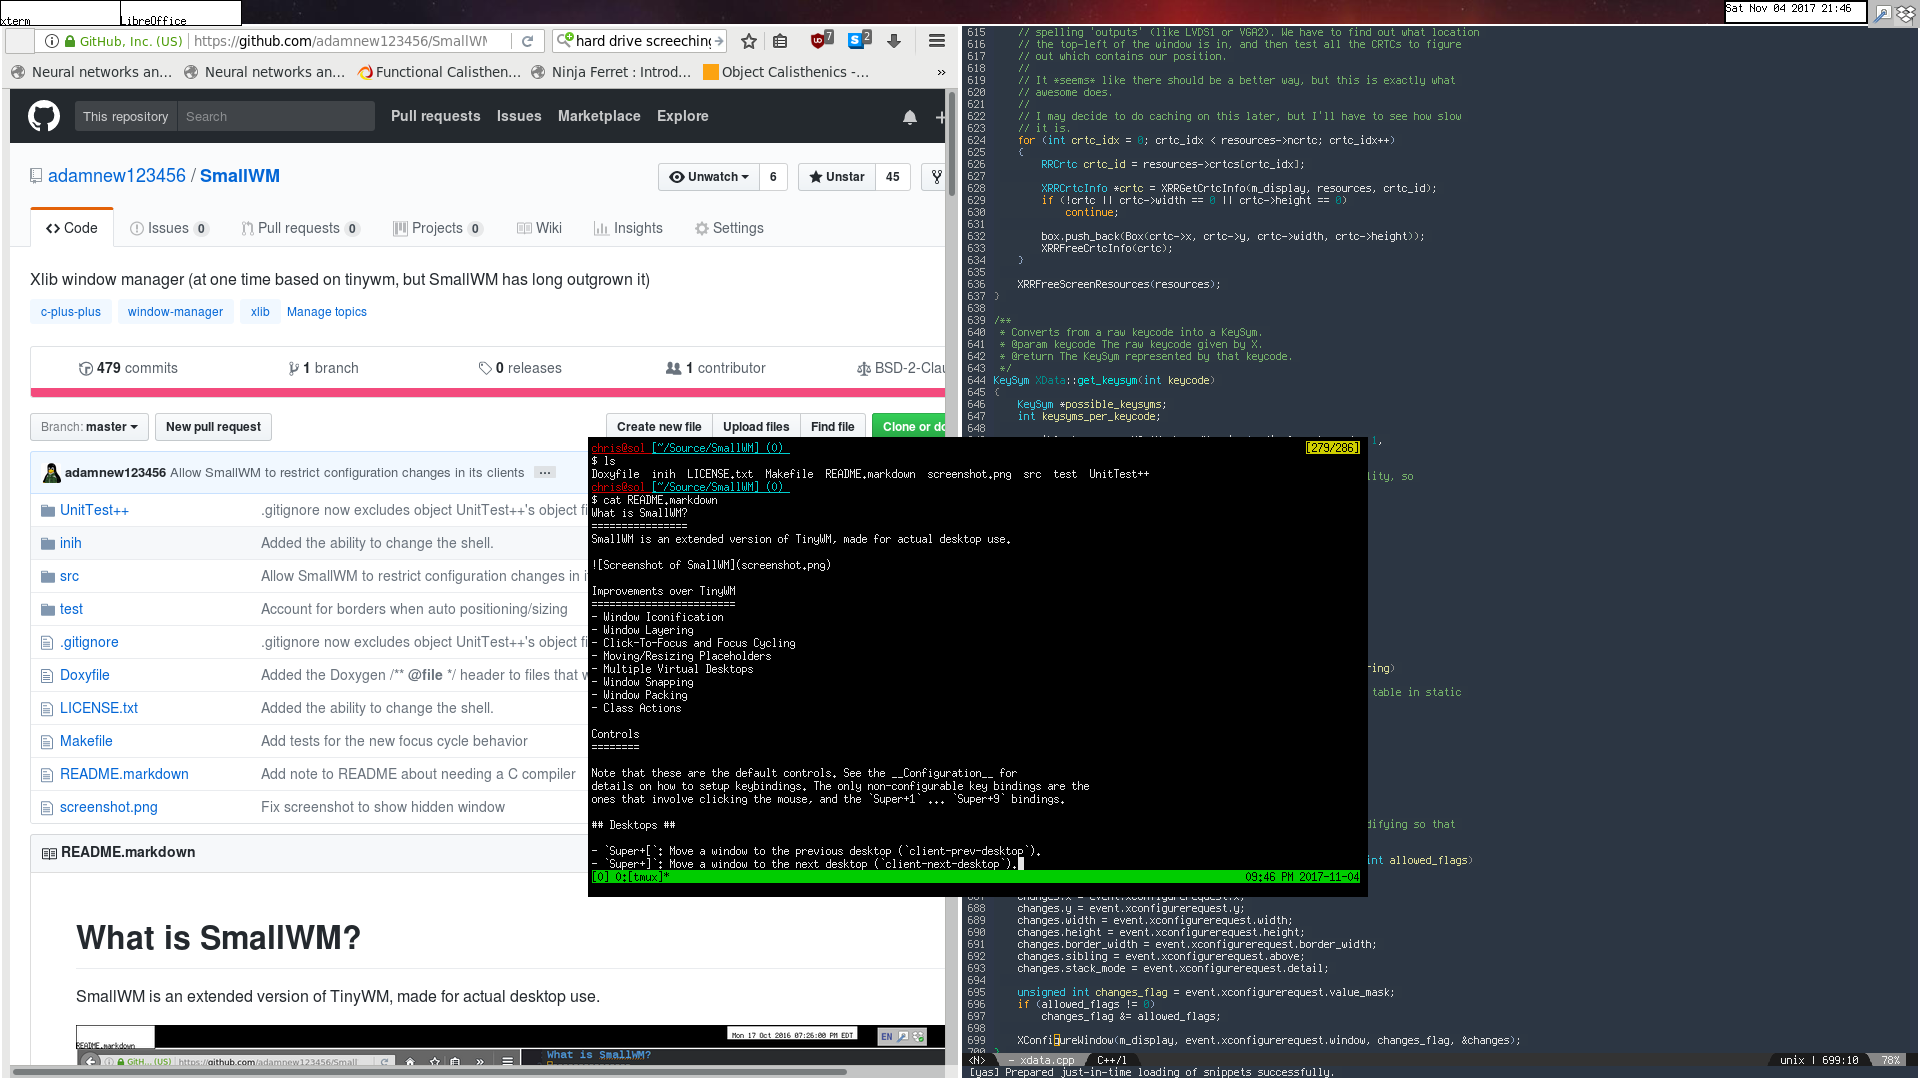This screenshot has width=1920, height=1080.
Task: Open Explore in GitHub header
Action: pos(683,116)
